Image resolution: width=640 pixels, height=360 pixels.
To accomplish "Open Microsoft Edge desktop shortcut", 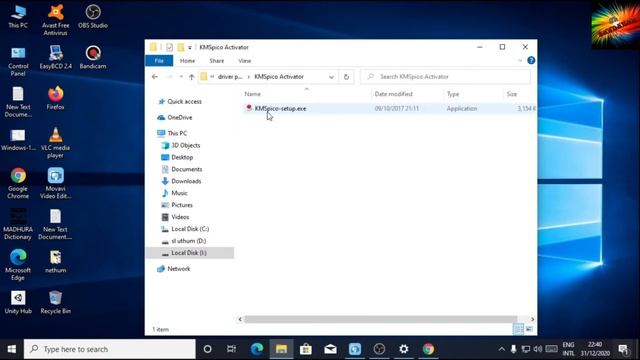I will tap(18, 265).
